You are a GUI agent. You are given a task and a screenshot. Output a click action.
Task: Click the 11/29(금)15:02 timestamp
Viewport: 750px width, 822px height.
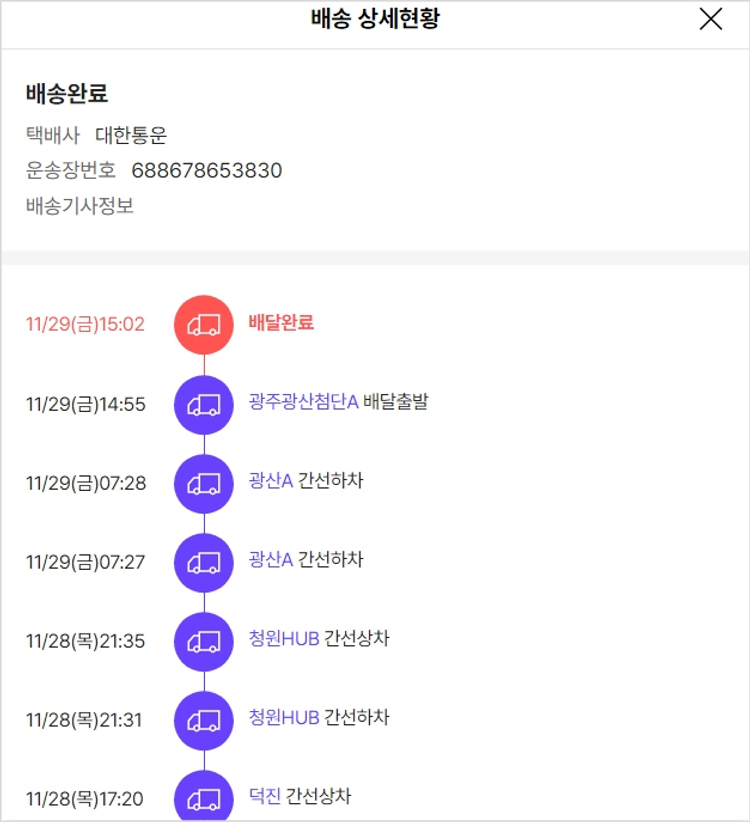click(x=85, y=324)
